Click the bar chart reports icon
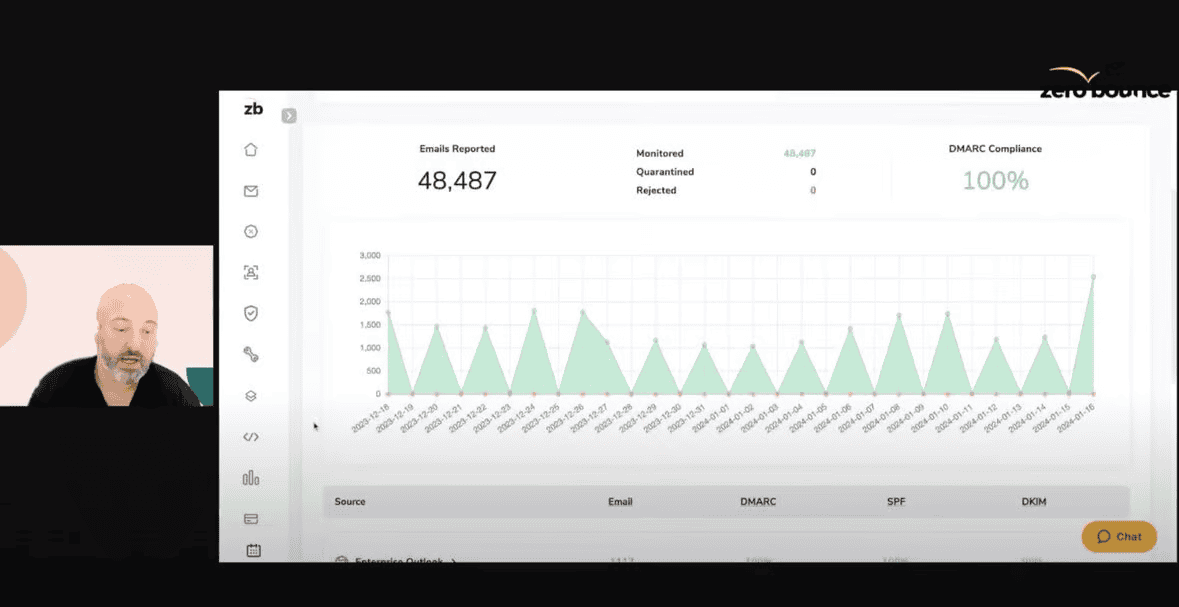The width and height of the screenshot is (1179, 607). [251, 478]
